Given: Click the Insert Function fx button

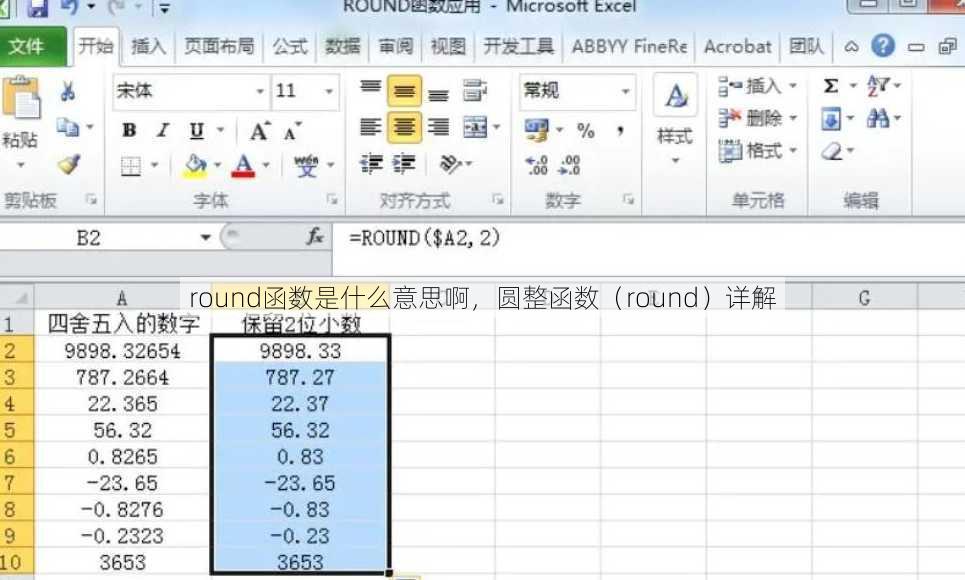Looking at the screenshot, I should coord(314,237).
